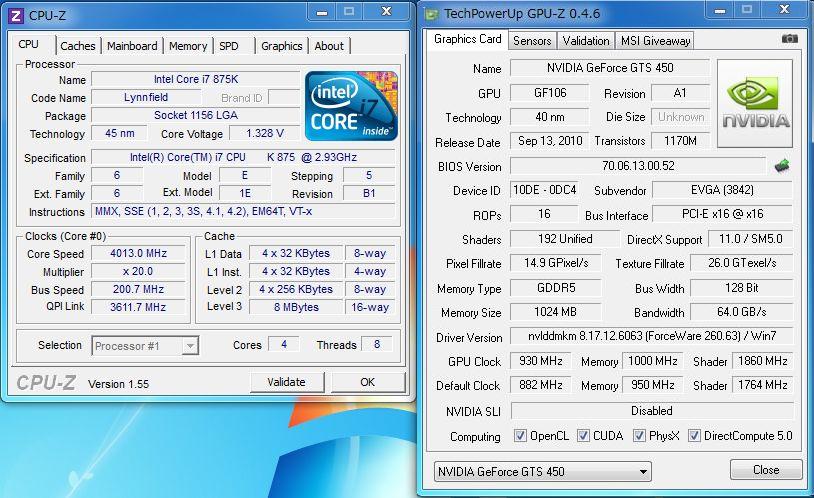
Task: Click the Bandwidth value 64.0 GB/s
Action: [x=741, y=312]
